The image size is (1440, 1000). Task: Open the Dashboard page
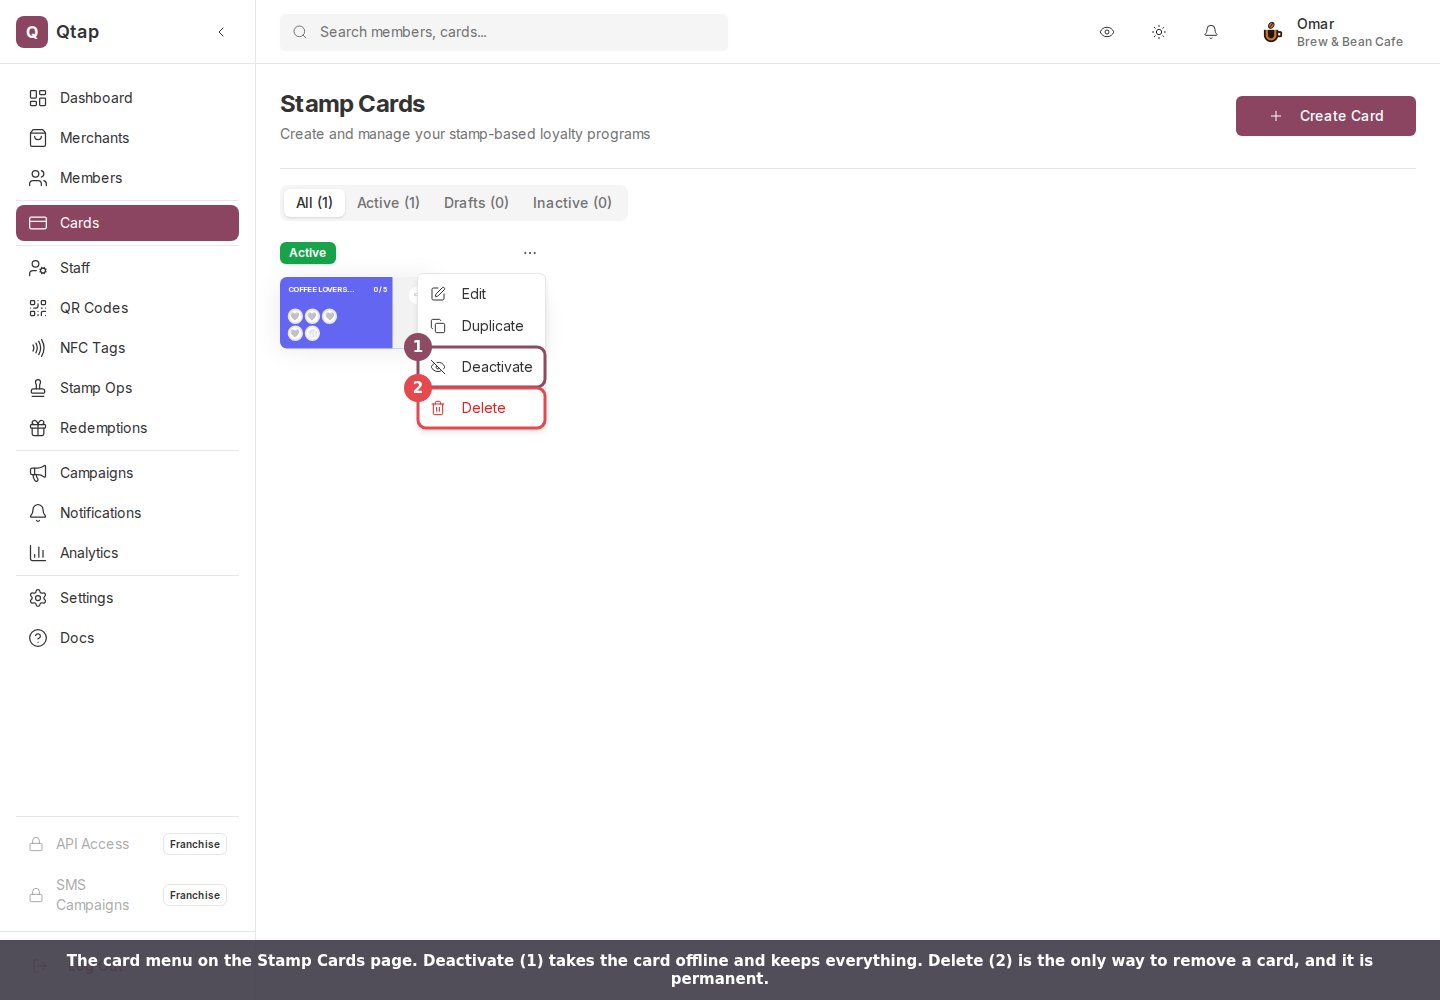coord(127,98)
